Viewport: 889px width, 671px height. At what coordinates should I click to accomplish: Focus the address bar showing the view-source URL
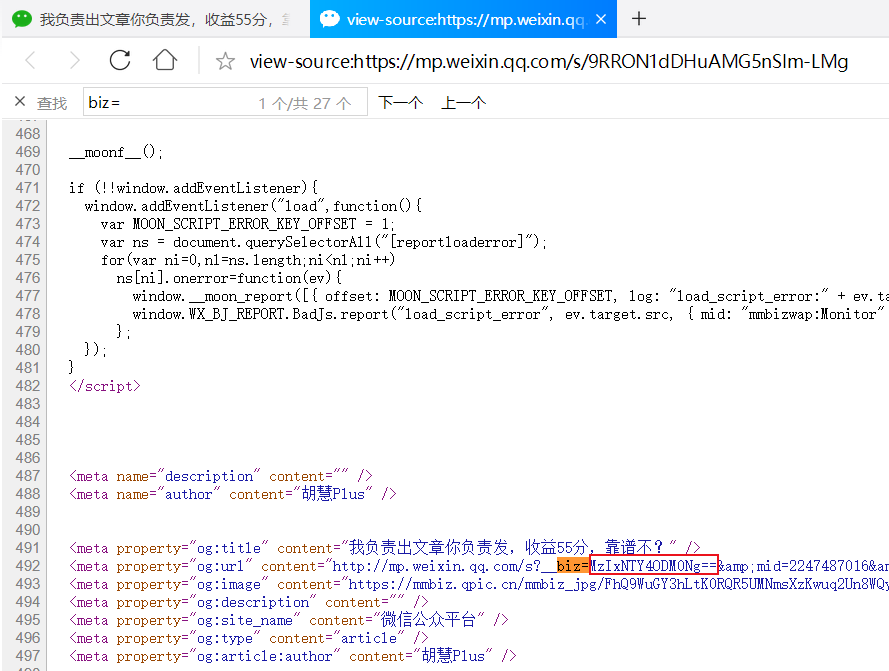pos(549,61)
